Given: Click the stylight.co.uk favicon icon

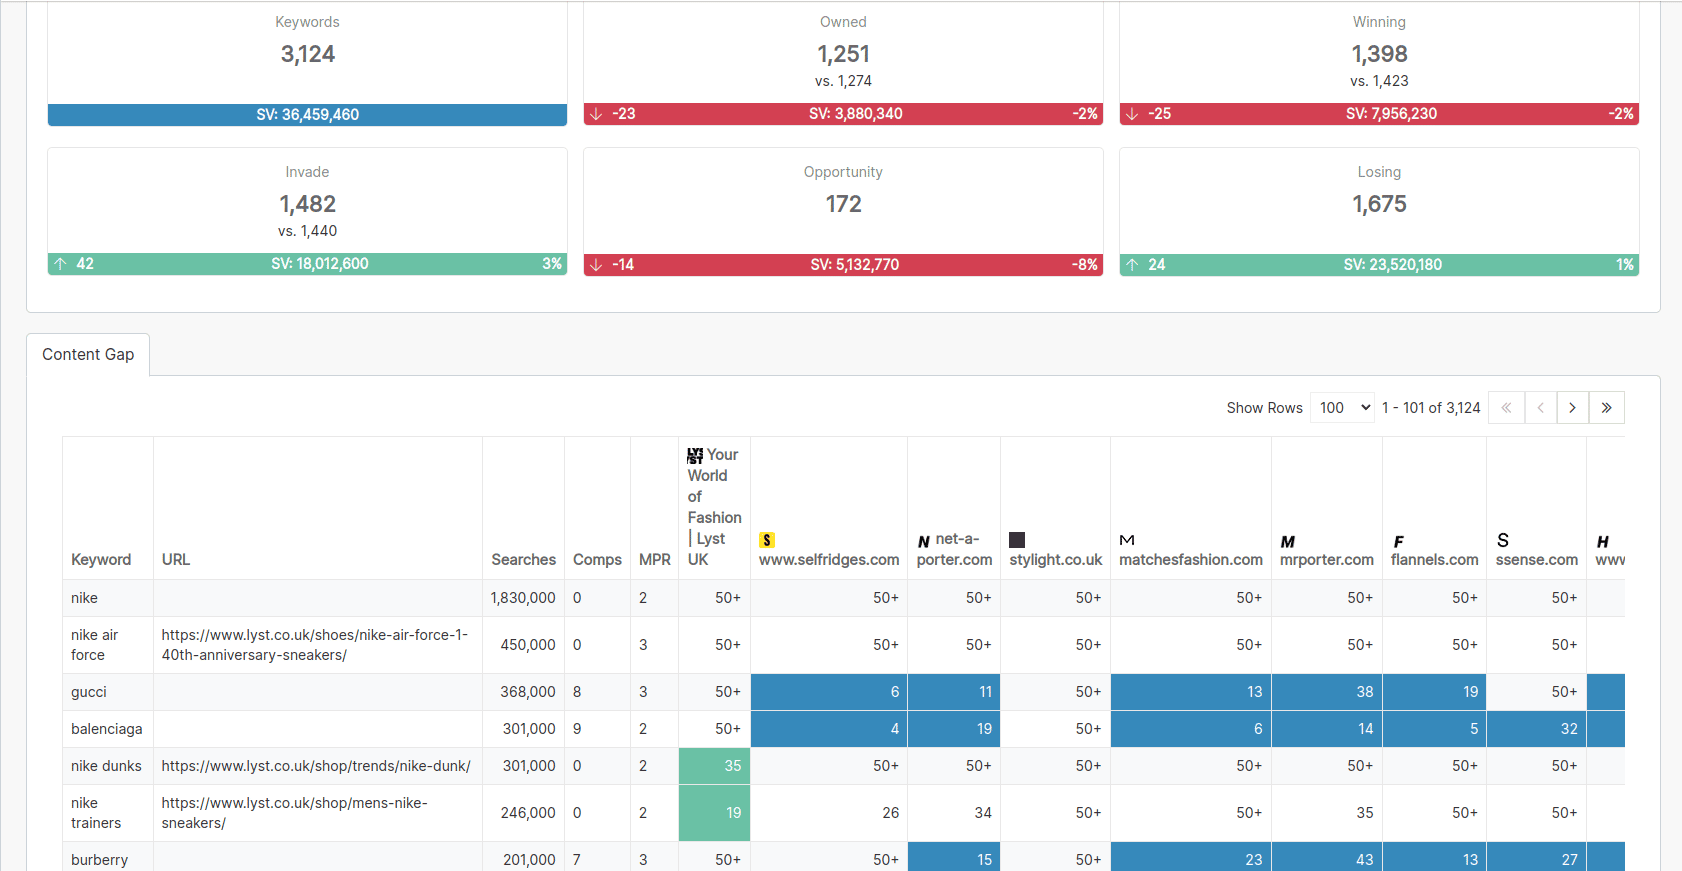Looking at the screenshot, I should pyautogui.click(x=1017, y=540).
